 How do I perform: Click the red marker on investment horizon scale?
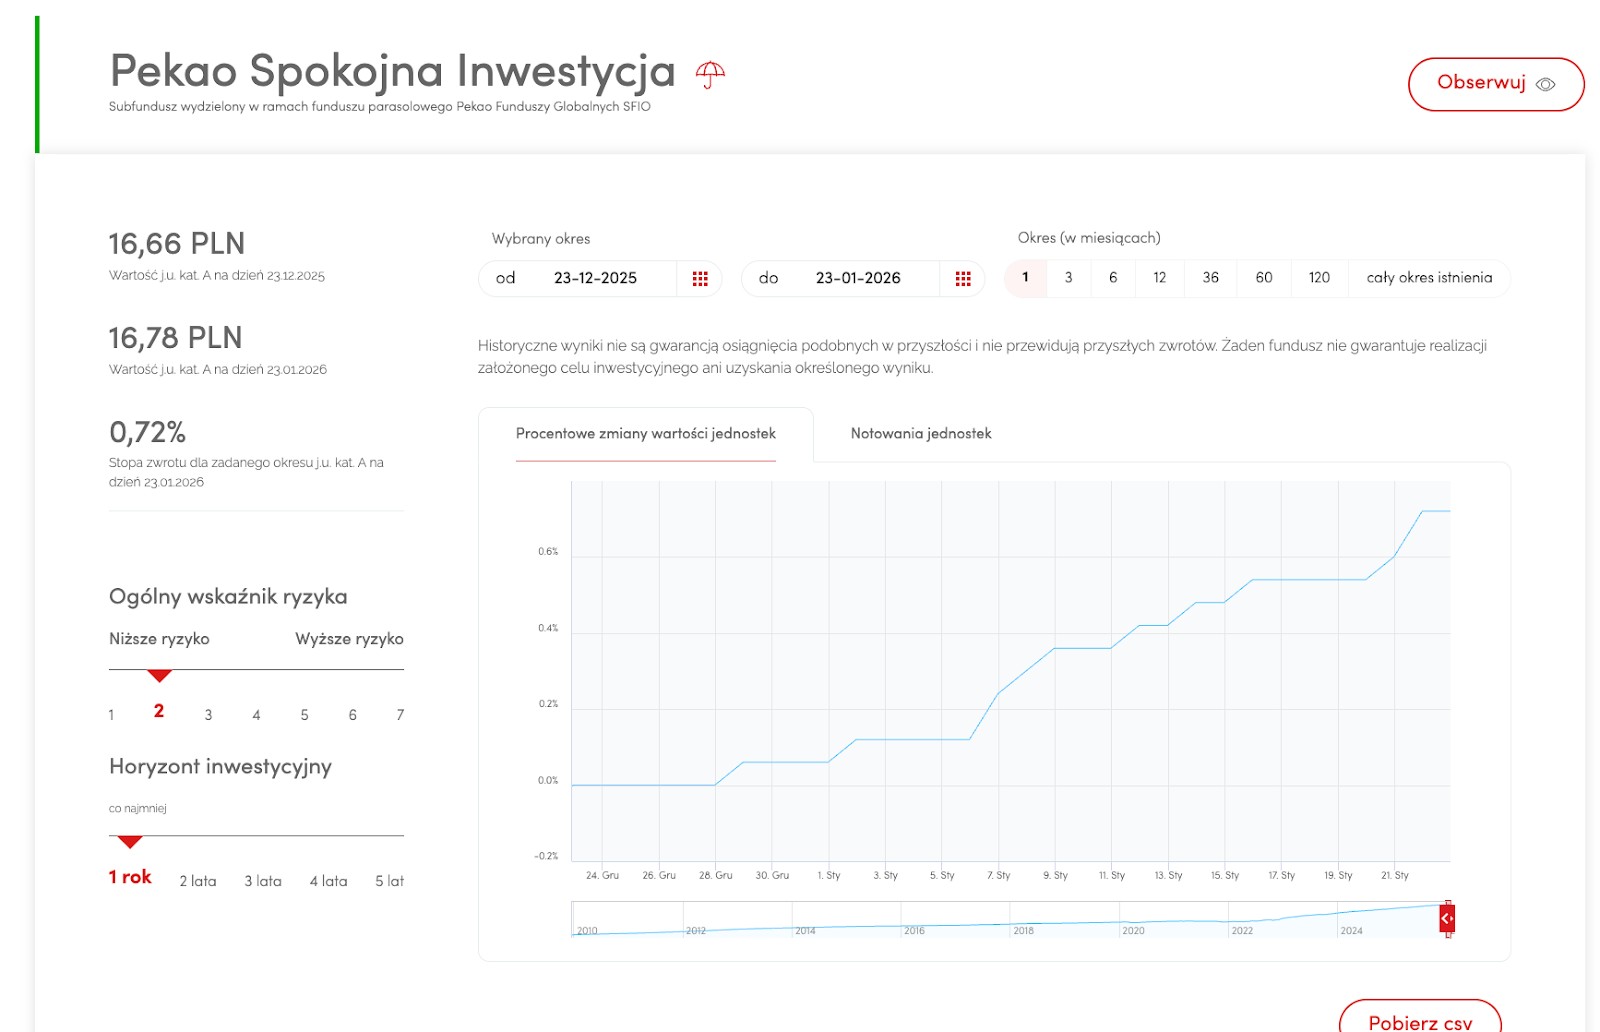pyautogui.click(x=130, y=842)
